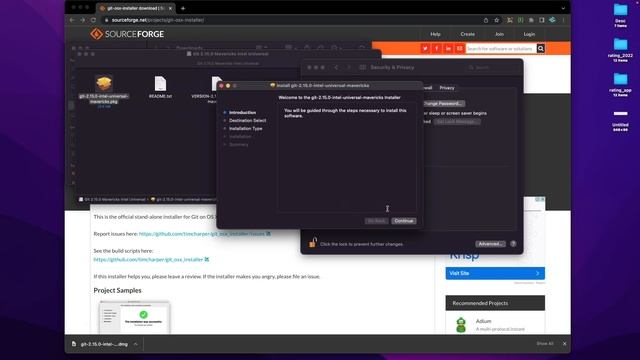Open the topmost Desktop folder
640x360 pixels.
click(x=620, y=16)
